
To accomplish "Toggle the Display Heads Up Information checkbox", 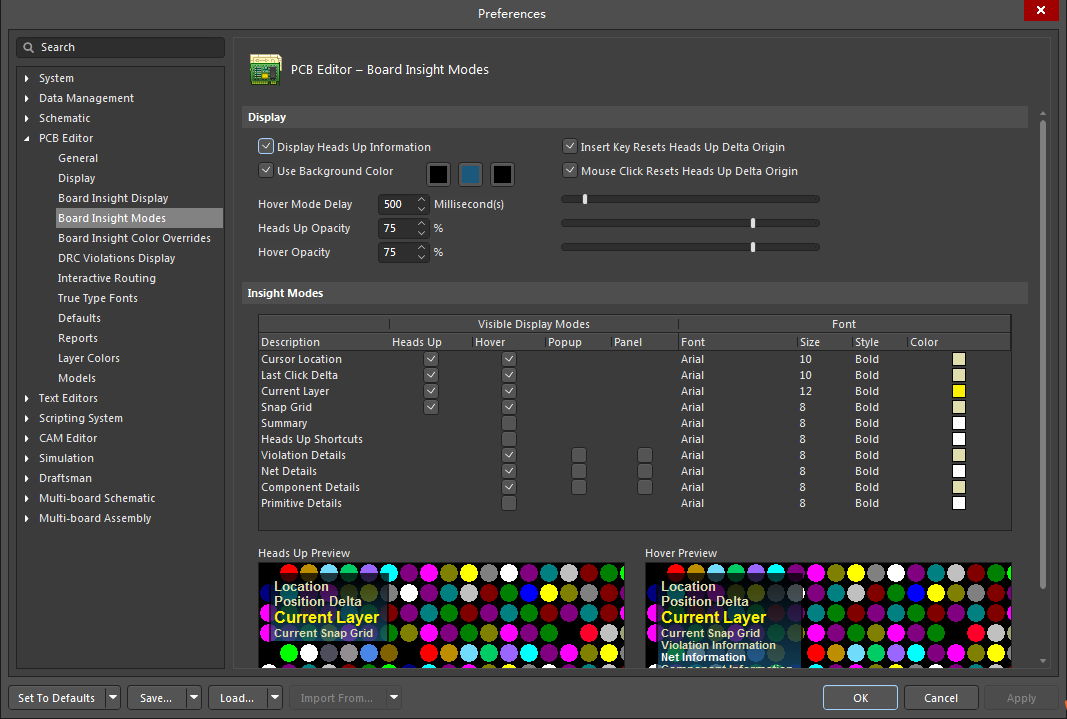I will [266, 146].
